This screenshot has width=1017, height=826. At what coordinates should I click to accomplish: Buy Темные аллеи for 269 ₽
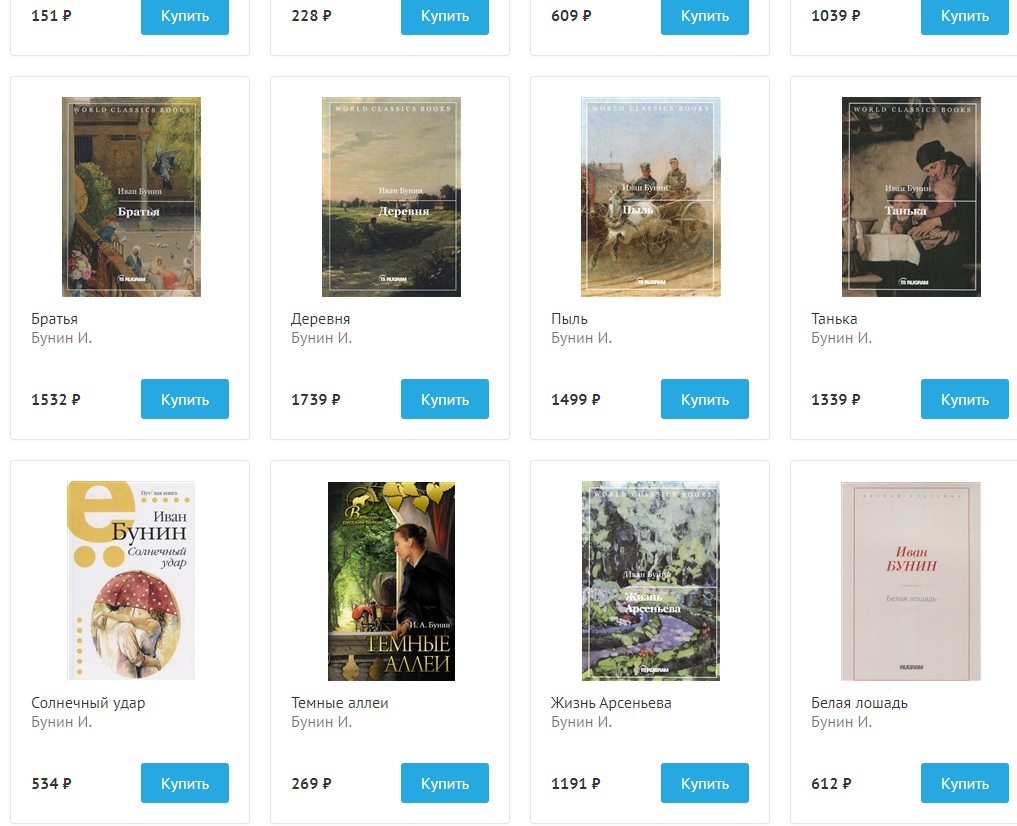tap(445, 783)
